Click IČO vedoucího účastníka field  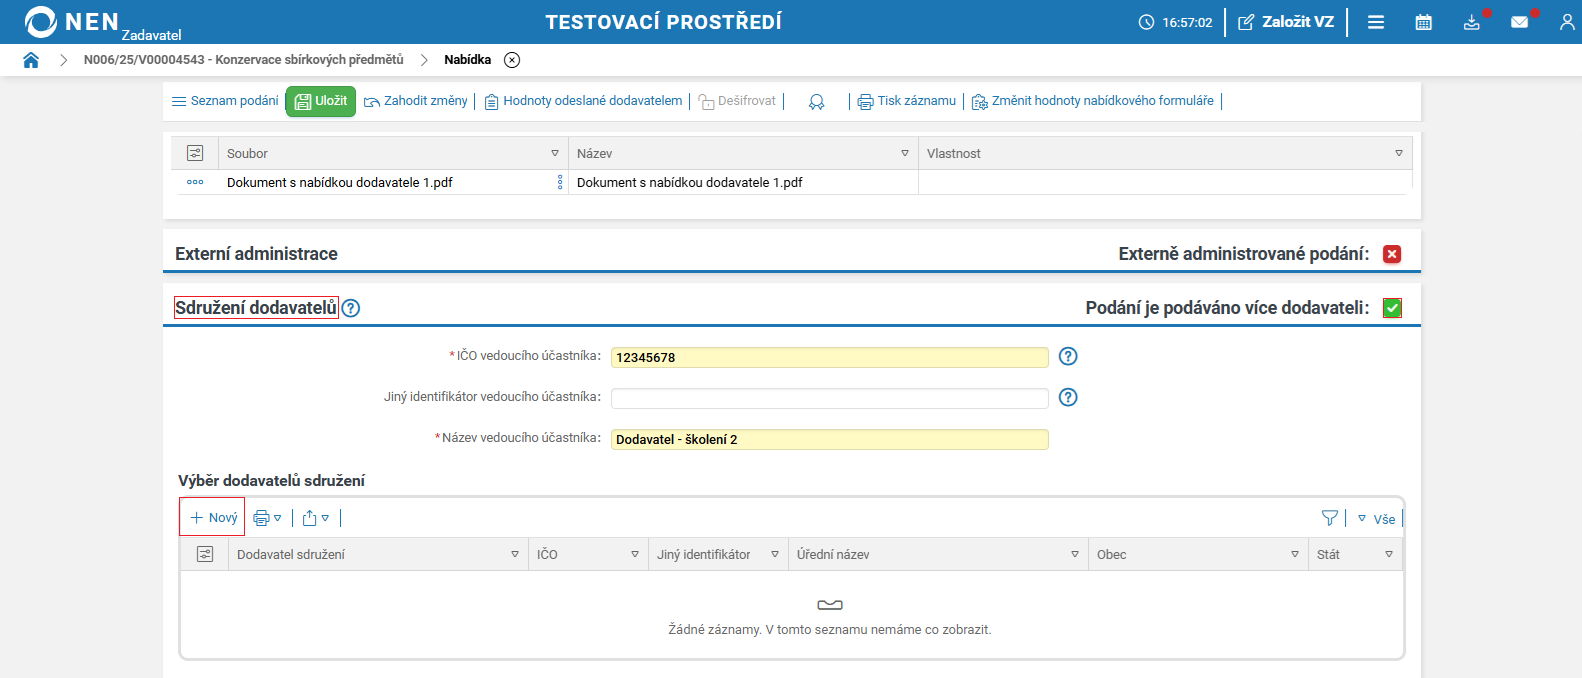(830, 357)
